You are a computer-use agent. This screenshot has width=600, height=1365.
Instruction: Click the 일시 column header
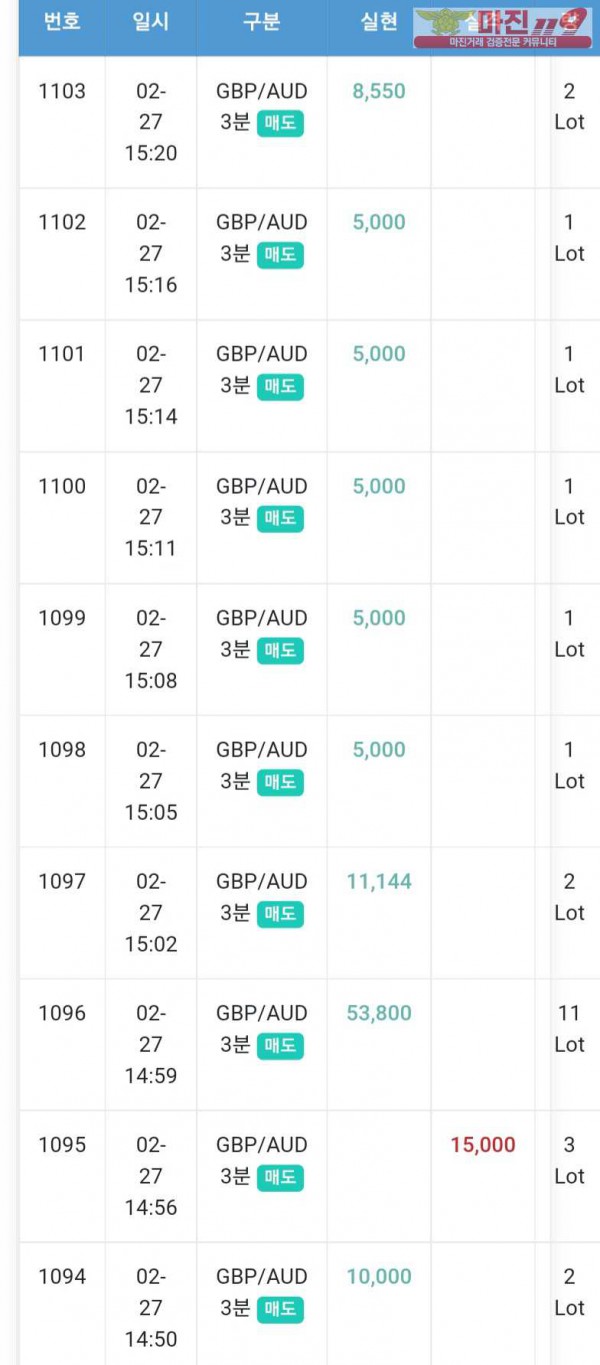click(150, 23)
